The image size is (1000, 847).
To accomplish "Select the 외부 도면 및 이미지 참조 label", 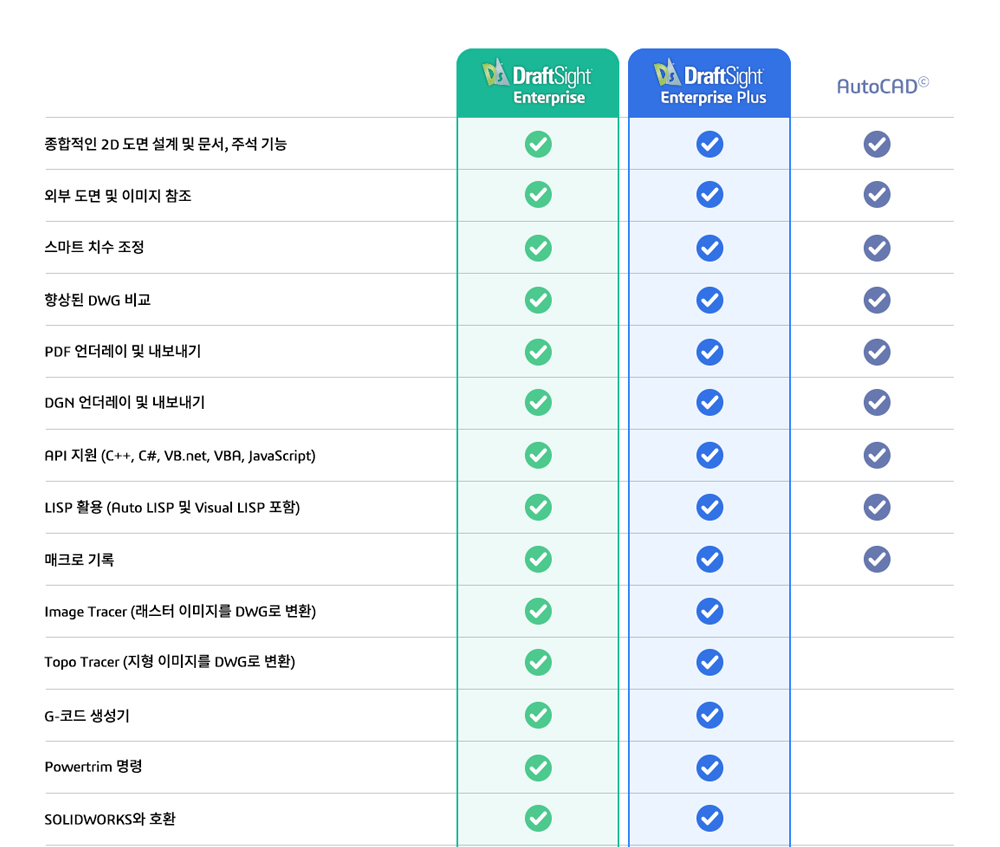I will (118, 195).
